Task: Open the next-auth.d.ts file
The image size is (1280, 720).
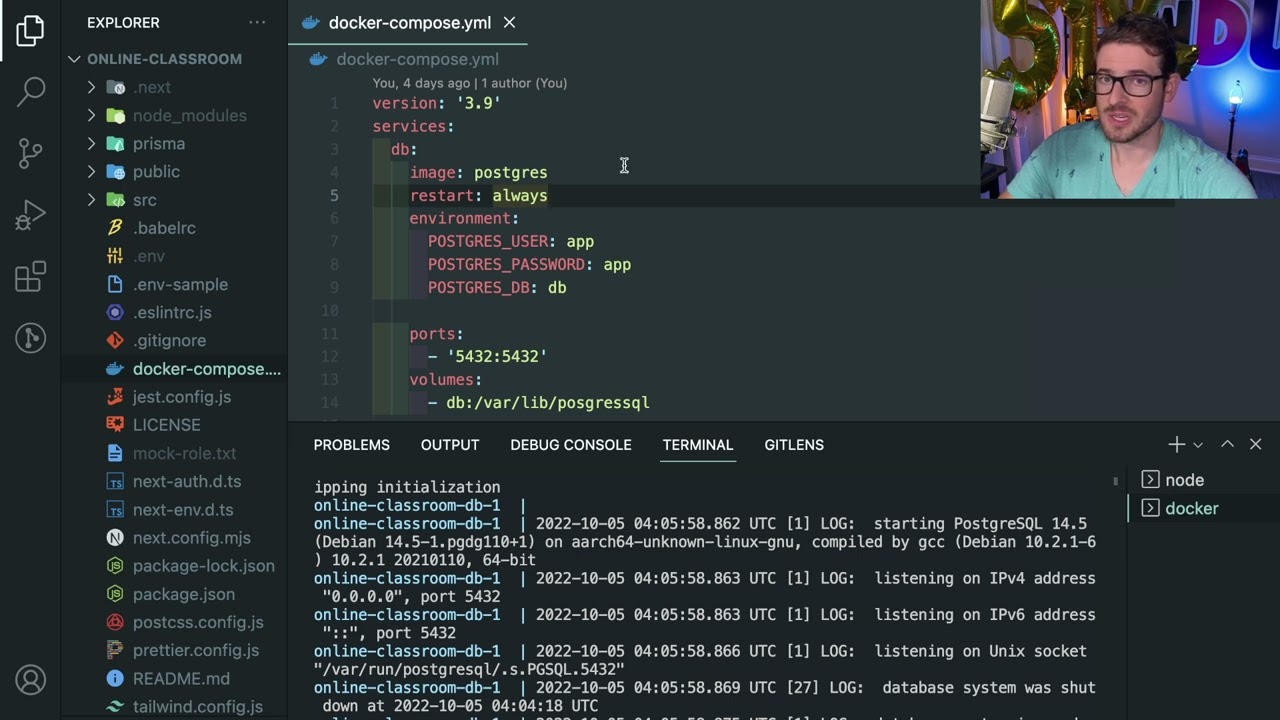Action: pos(187,481)
